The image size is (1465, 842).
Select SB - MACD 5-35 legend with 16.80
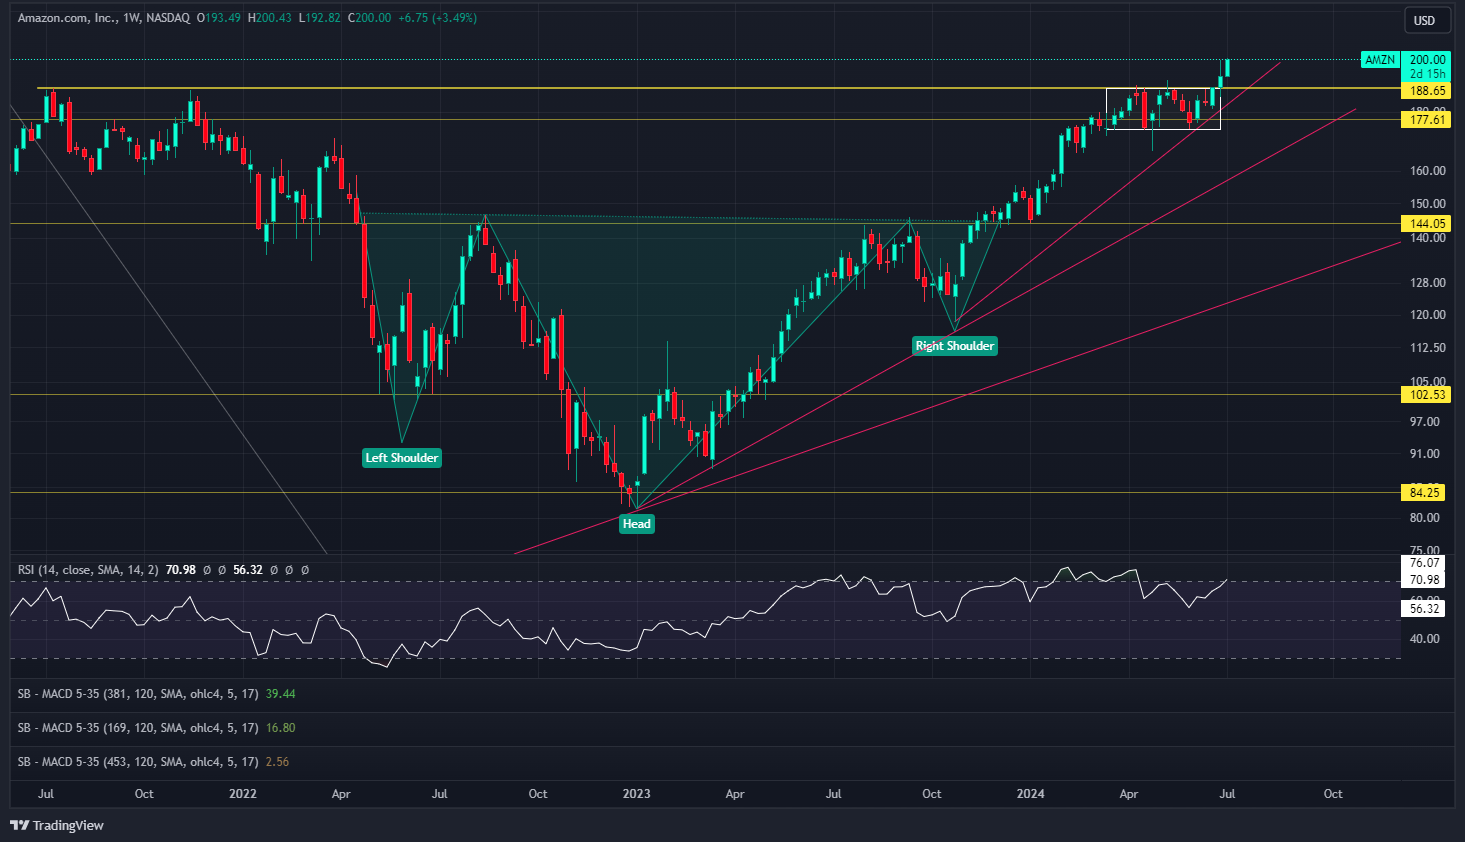pyautogui.click(x=157, y=728)
